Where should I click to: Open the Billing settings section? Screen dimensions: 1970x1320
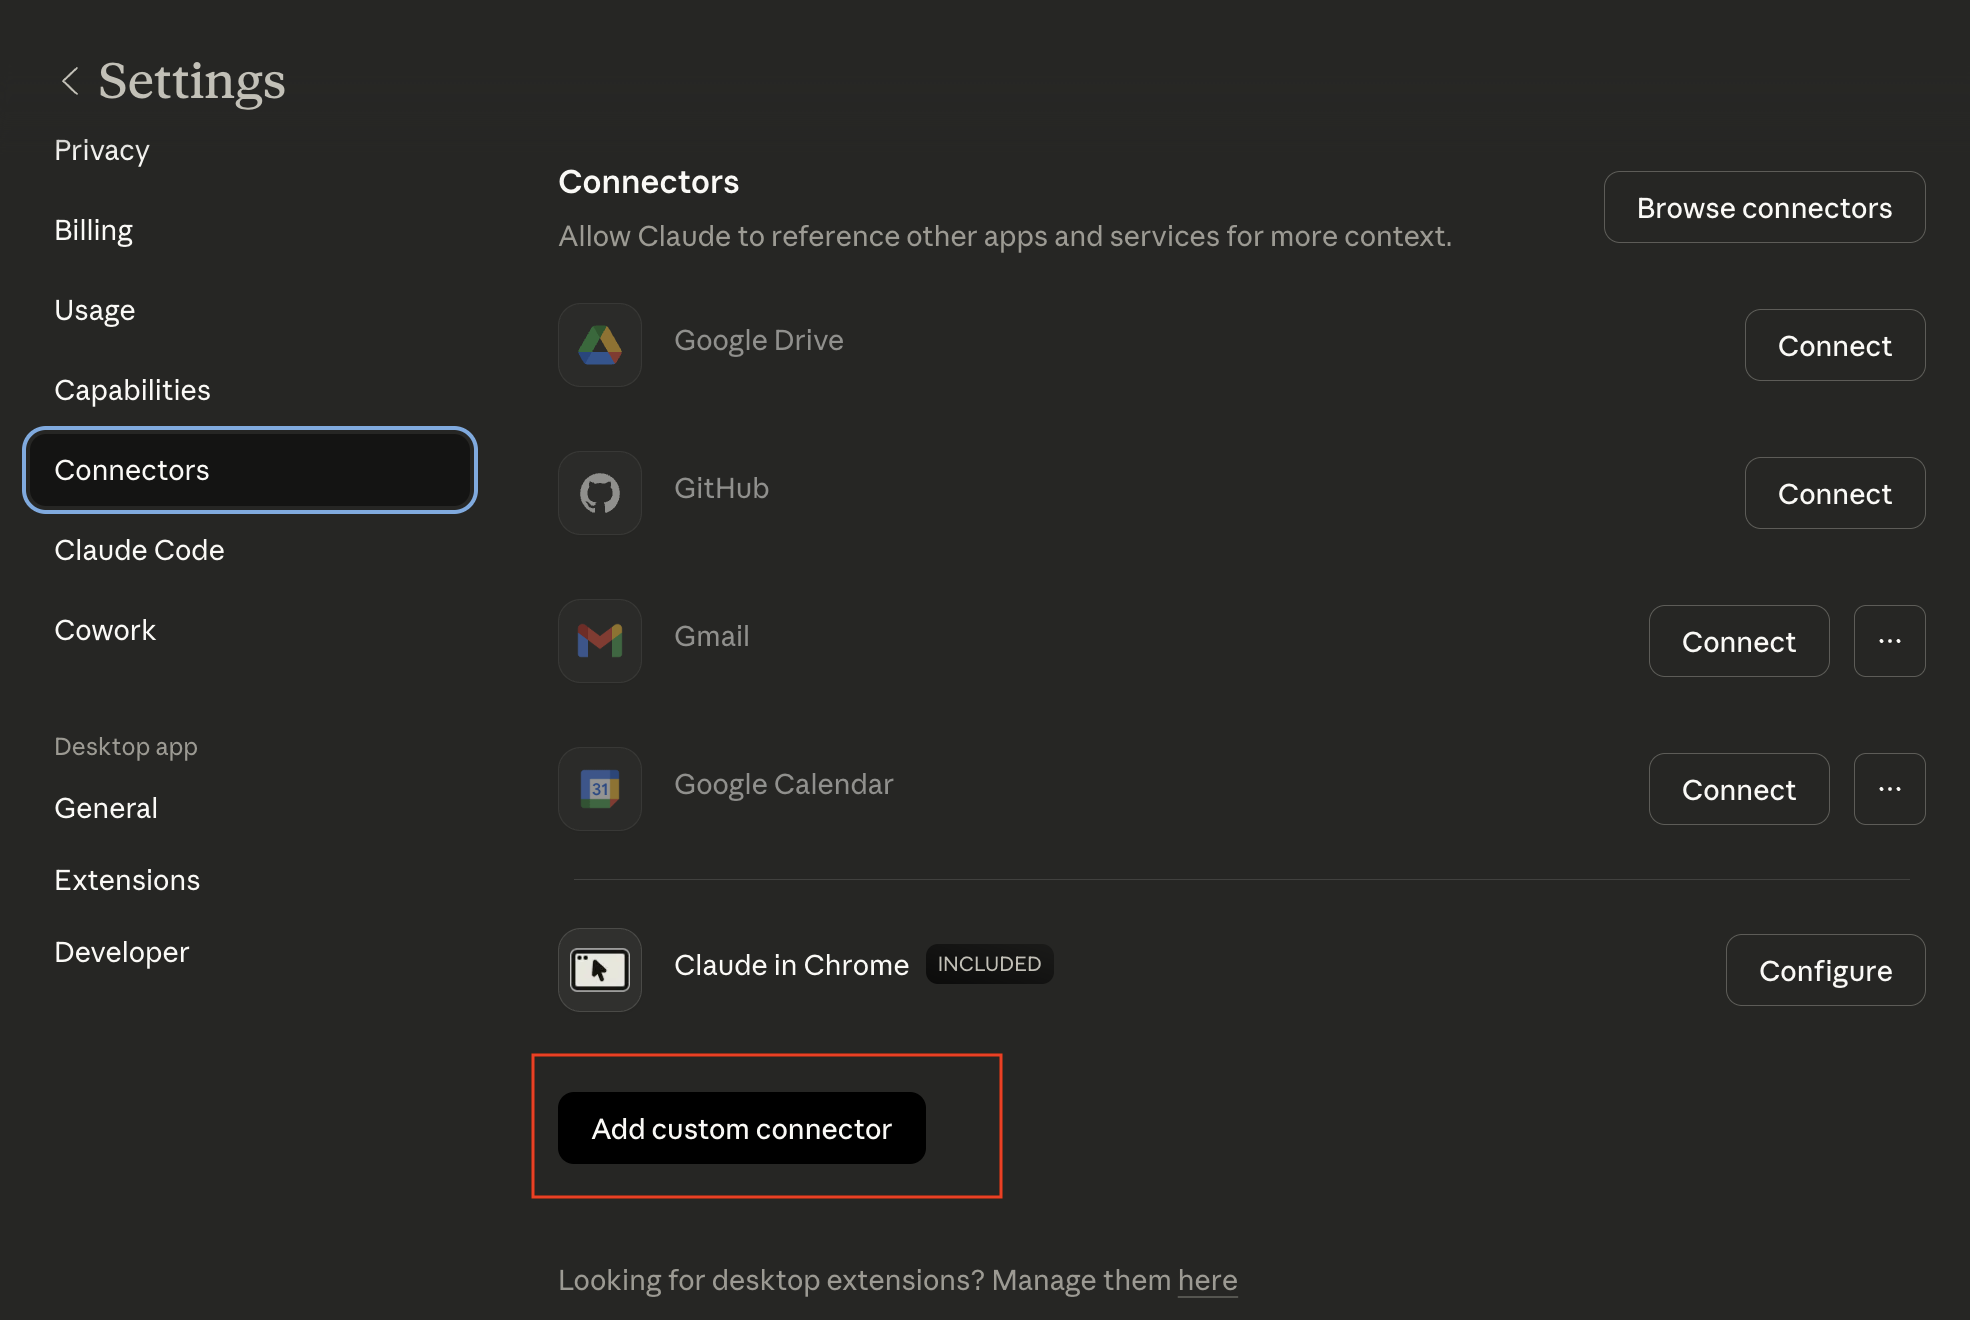click(93, 230)
